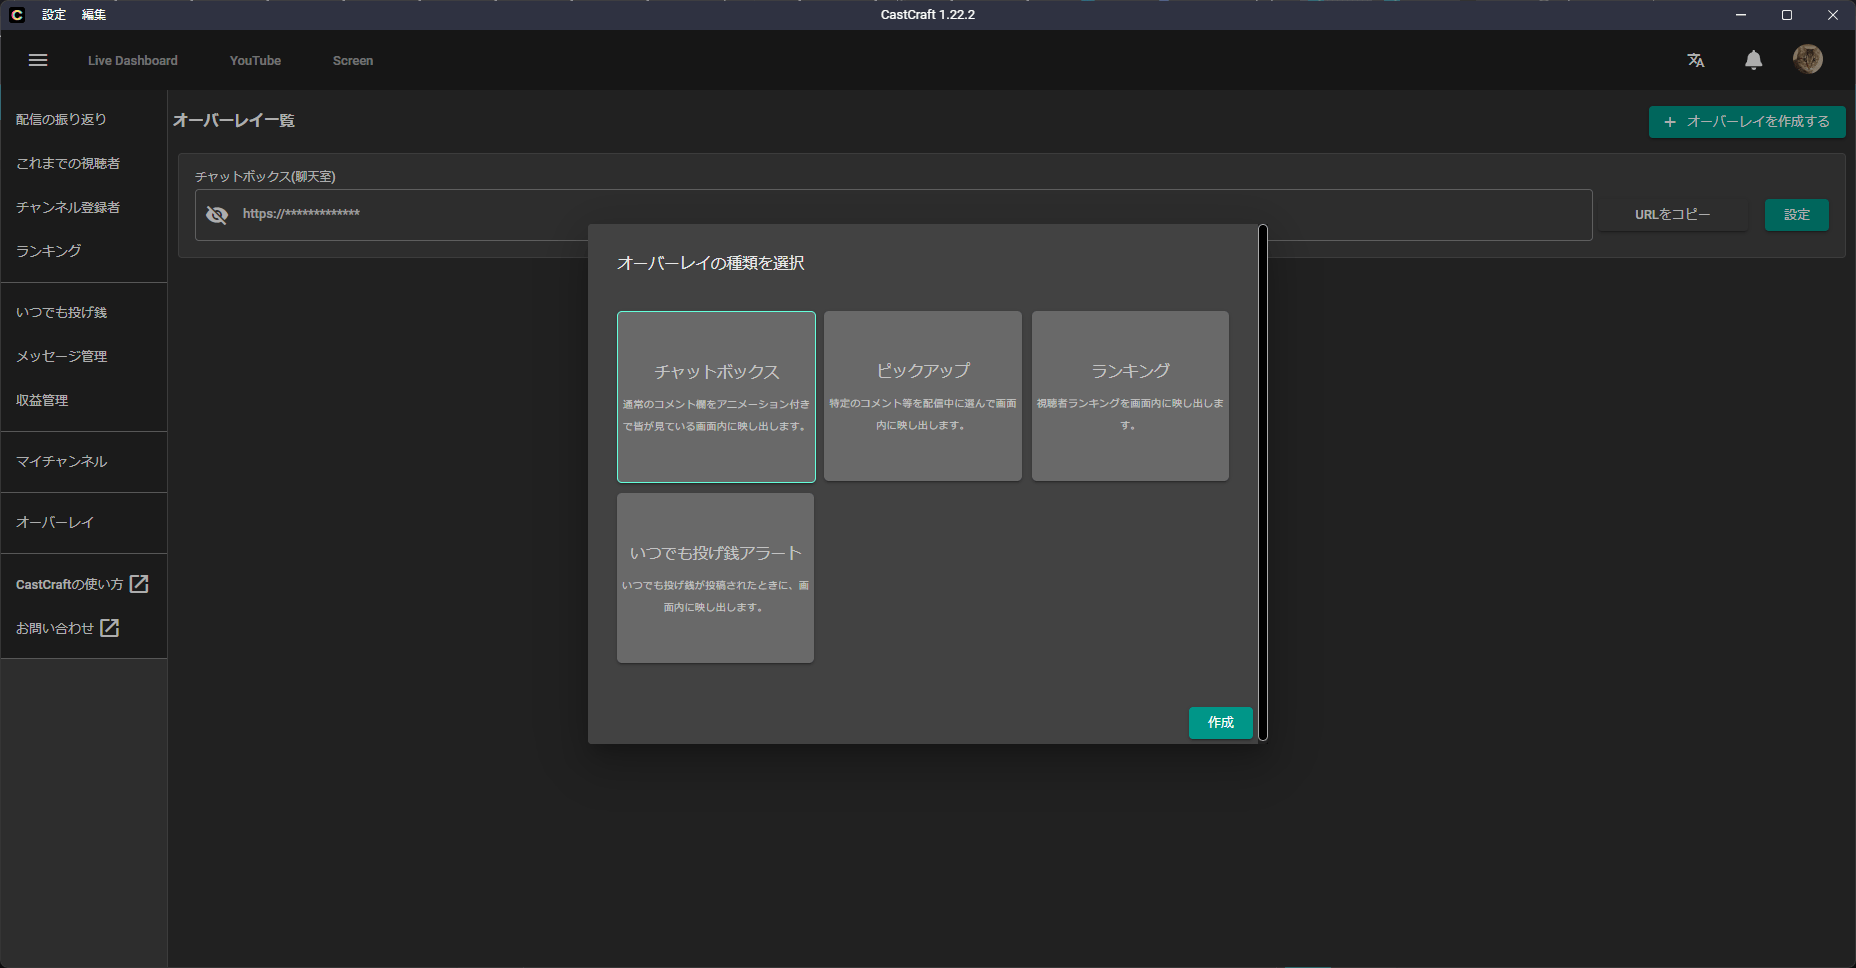Click お問い合わせ external link icon
Image resolution: width=1856 pixels, height=968 pixels.
pyautogui.click(x=110, y=628)
